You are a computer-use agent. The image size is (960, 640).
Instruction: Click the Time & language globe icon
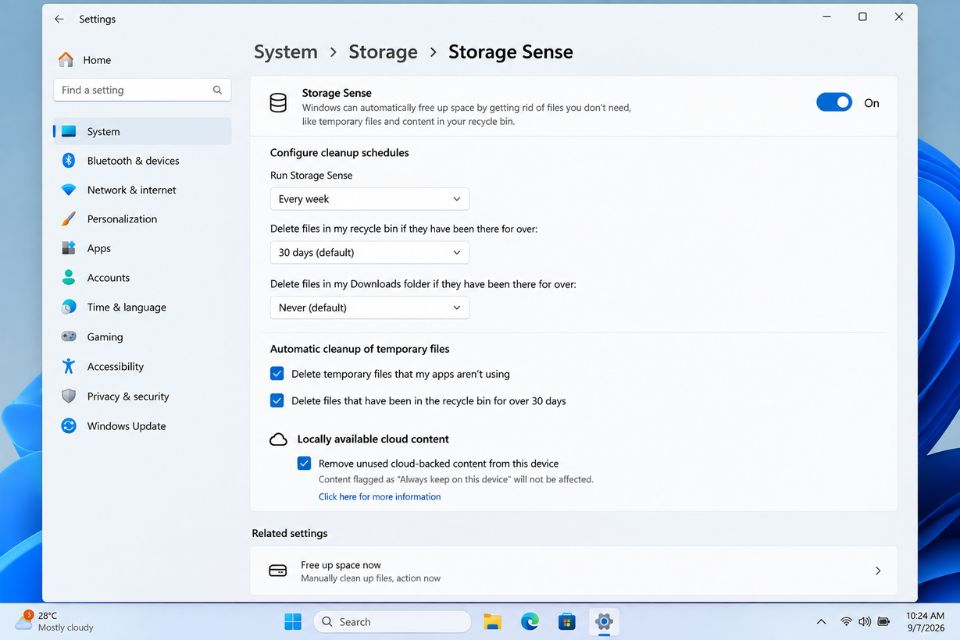pyautogui.click(x=69, y=307)
